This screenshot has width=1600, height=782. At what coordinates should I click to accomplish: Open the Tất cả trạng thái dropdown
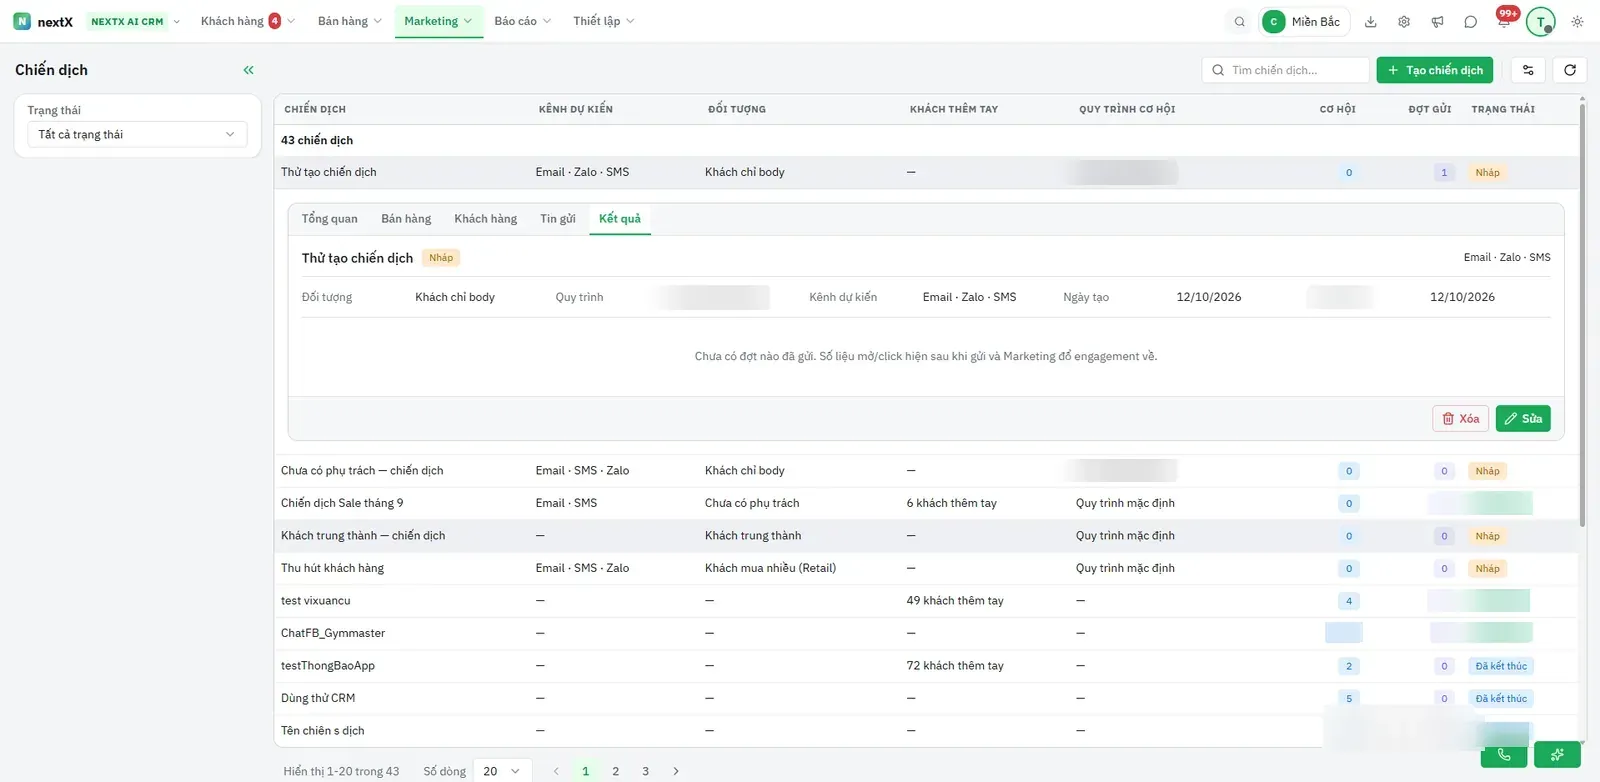pyautogui.click(x=137, y=134)
